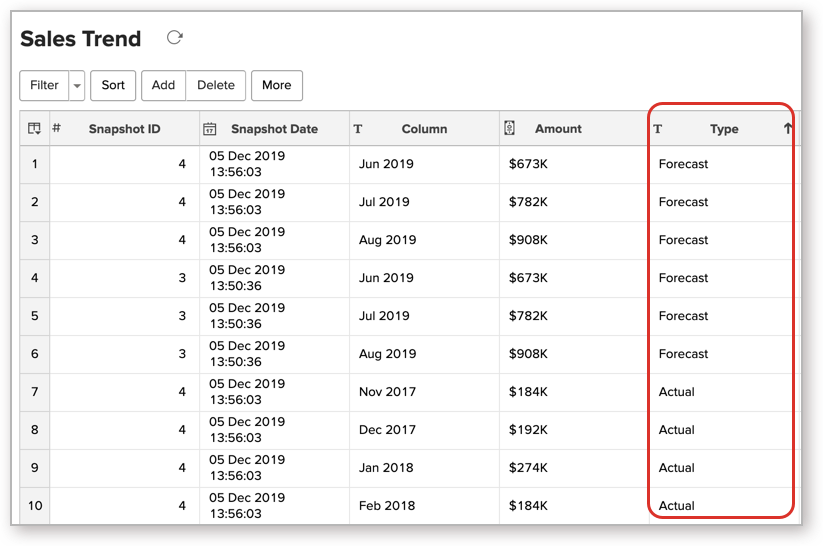Click the number type icon for Snapshot ID

[57, 128]
